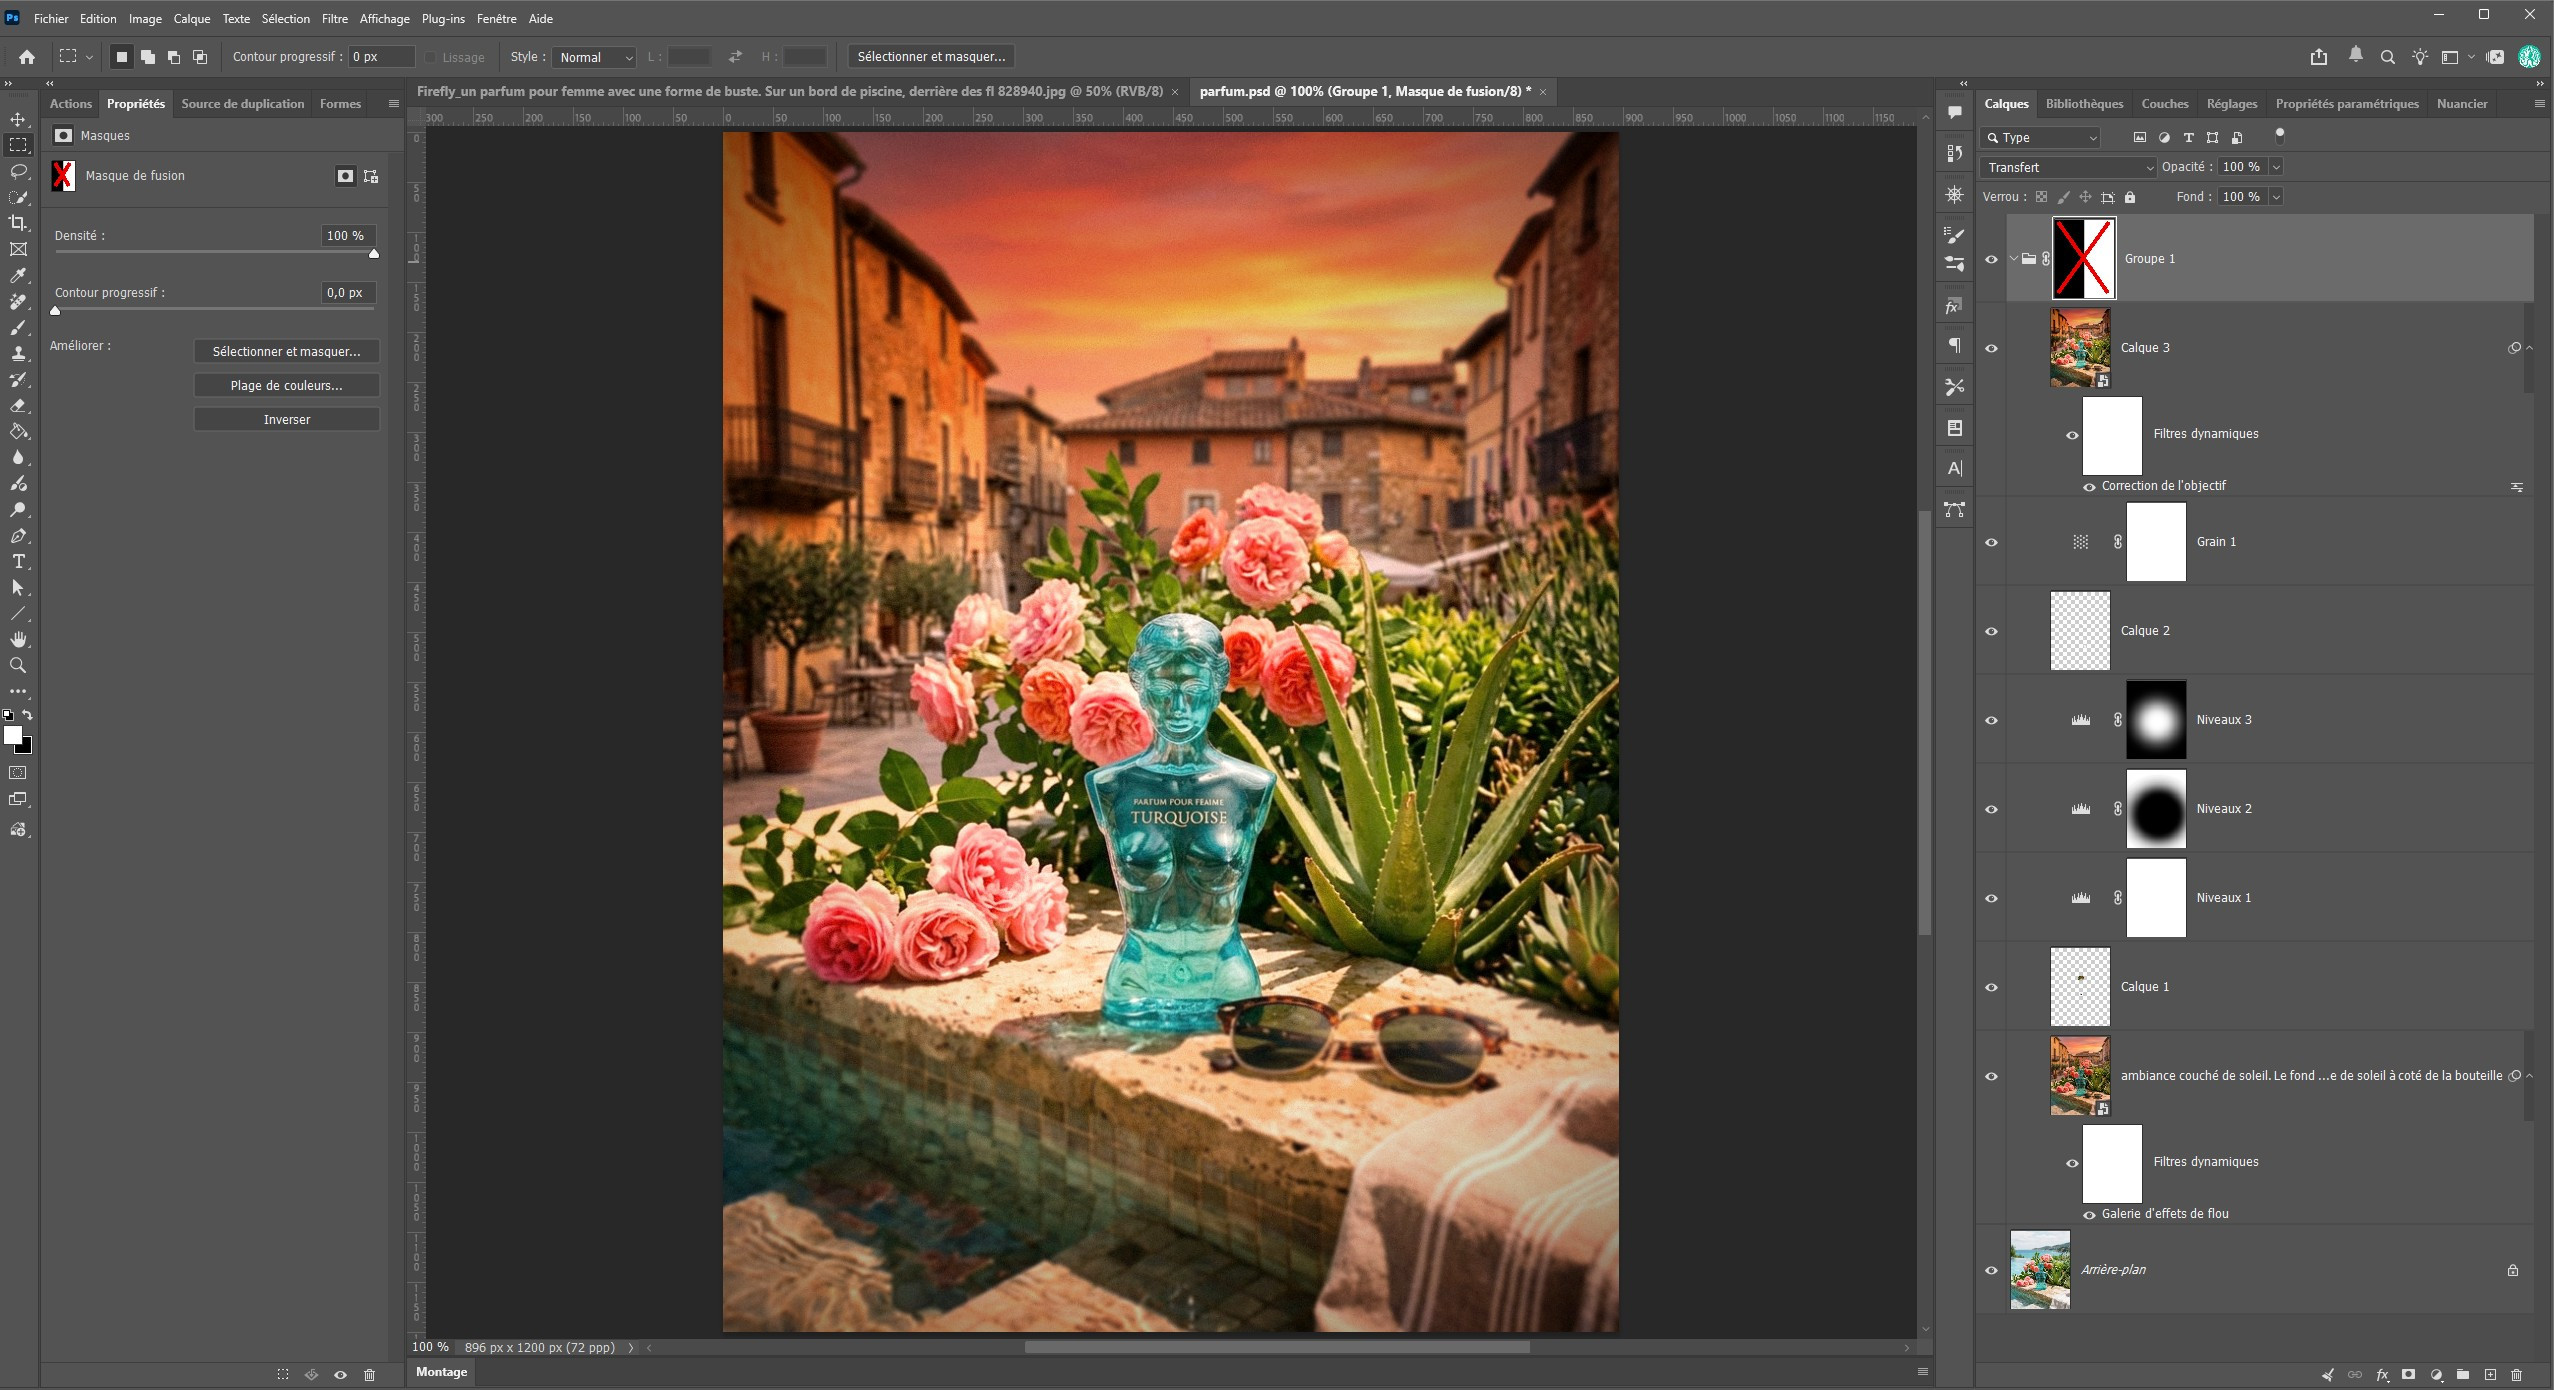2554x1390 pixels.
Task: Switch to the Actions tab
Action: [70, 104]
